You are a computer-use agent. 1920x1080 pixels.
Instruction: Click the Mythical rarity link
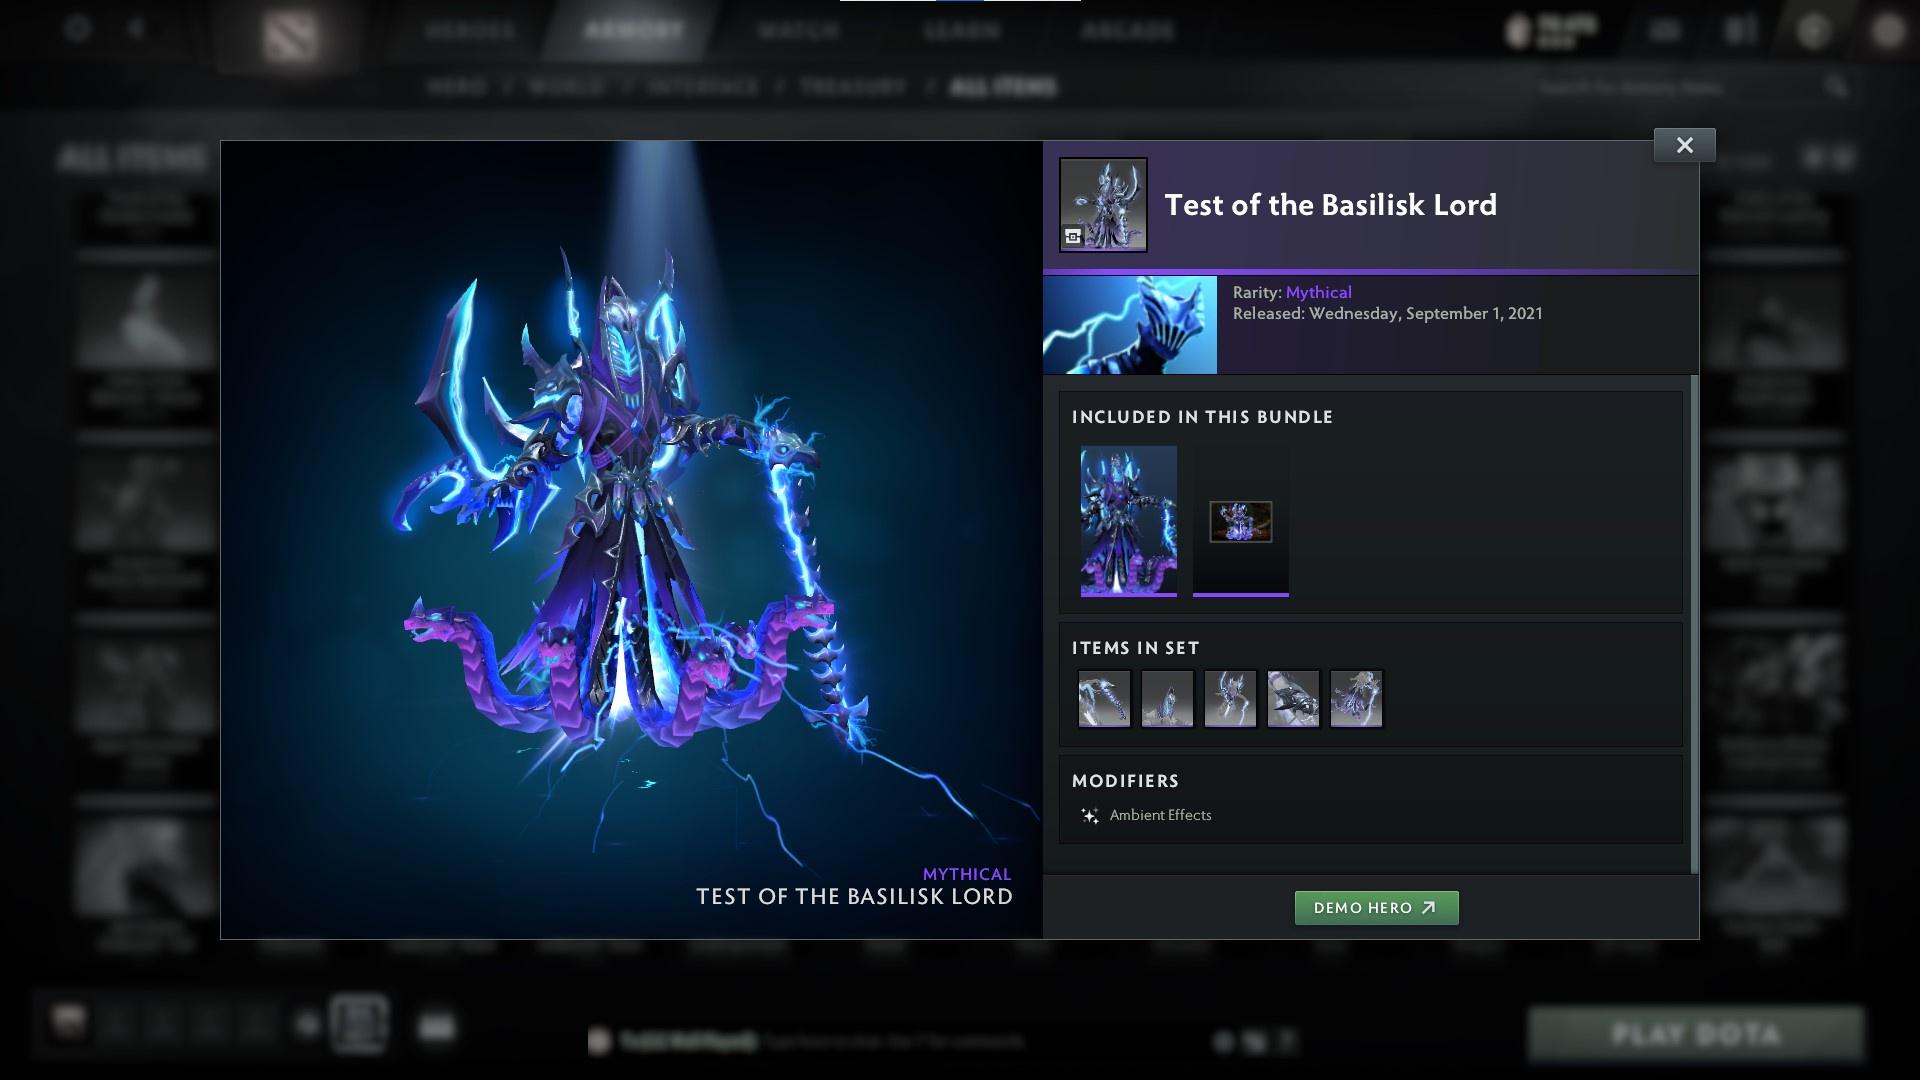click(1319, 292)
